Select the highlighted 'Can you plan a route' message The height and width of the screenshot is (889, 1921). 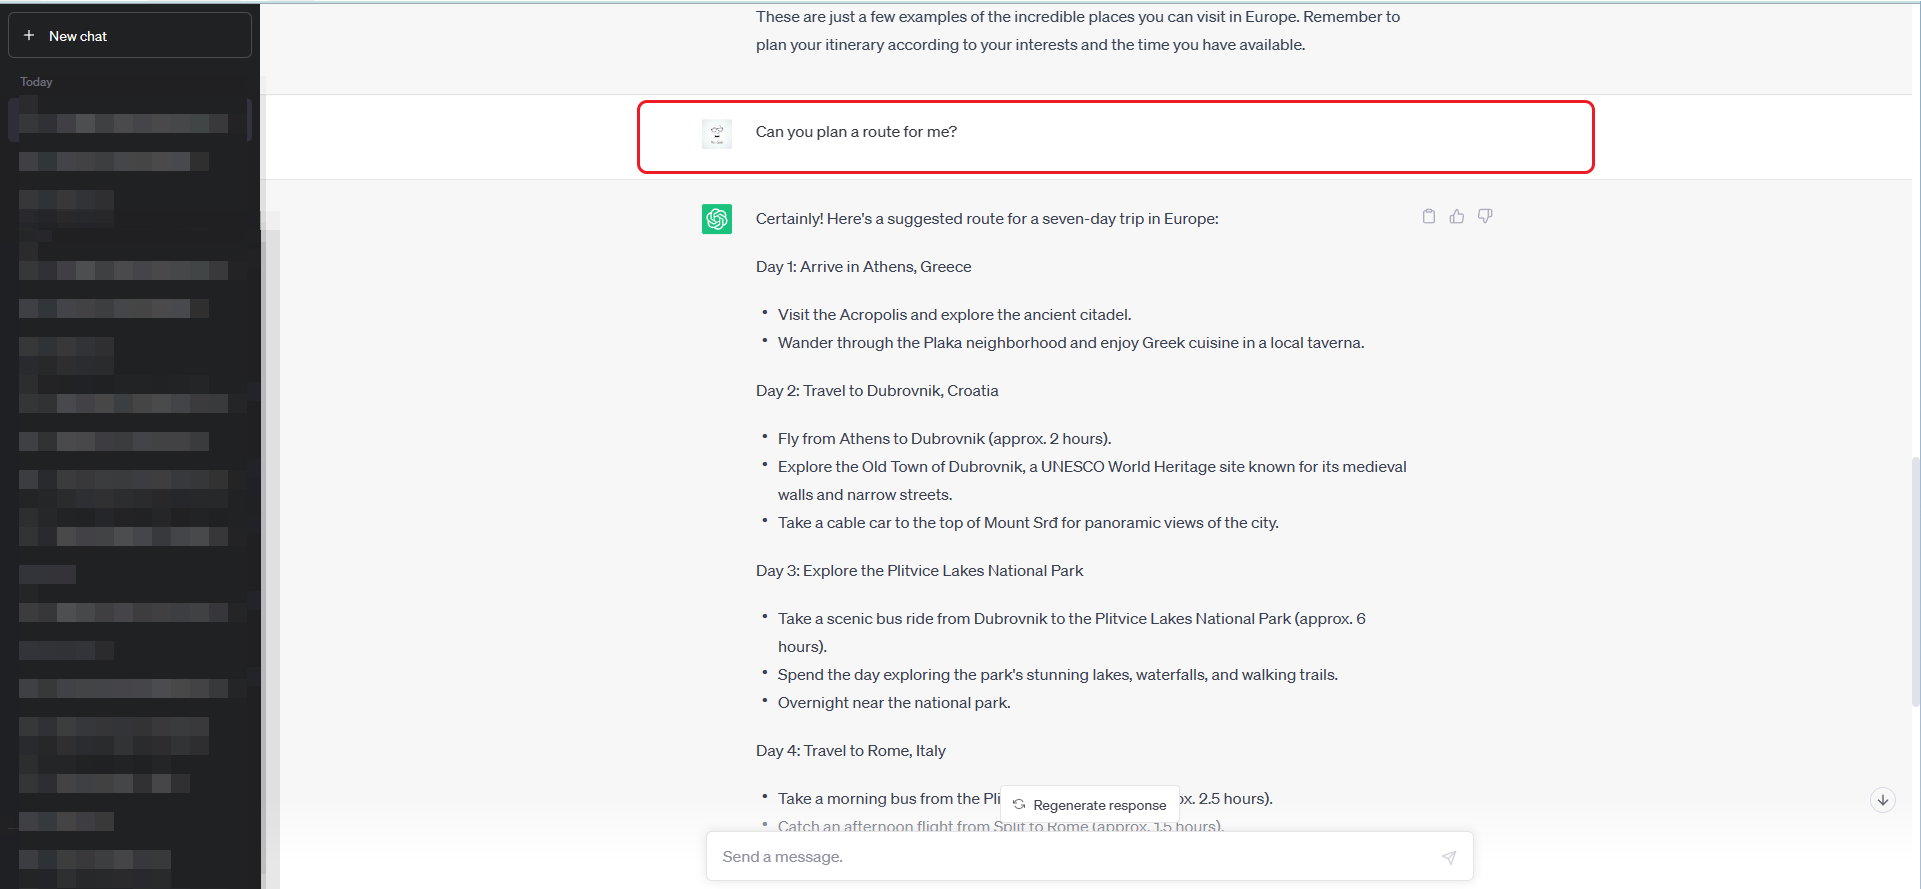pyautogui.click(x=1115, y=137)
